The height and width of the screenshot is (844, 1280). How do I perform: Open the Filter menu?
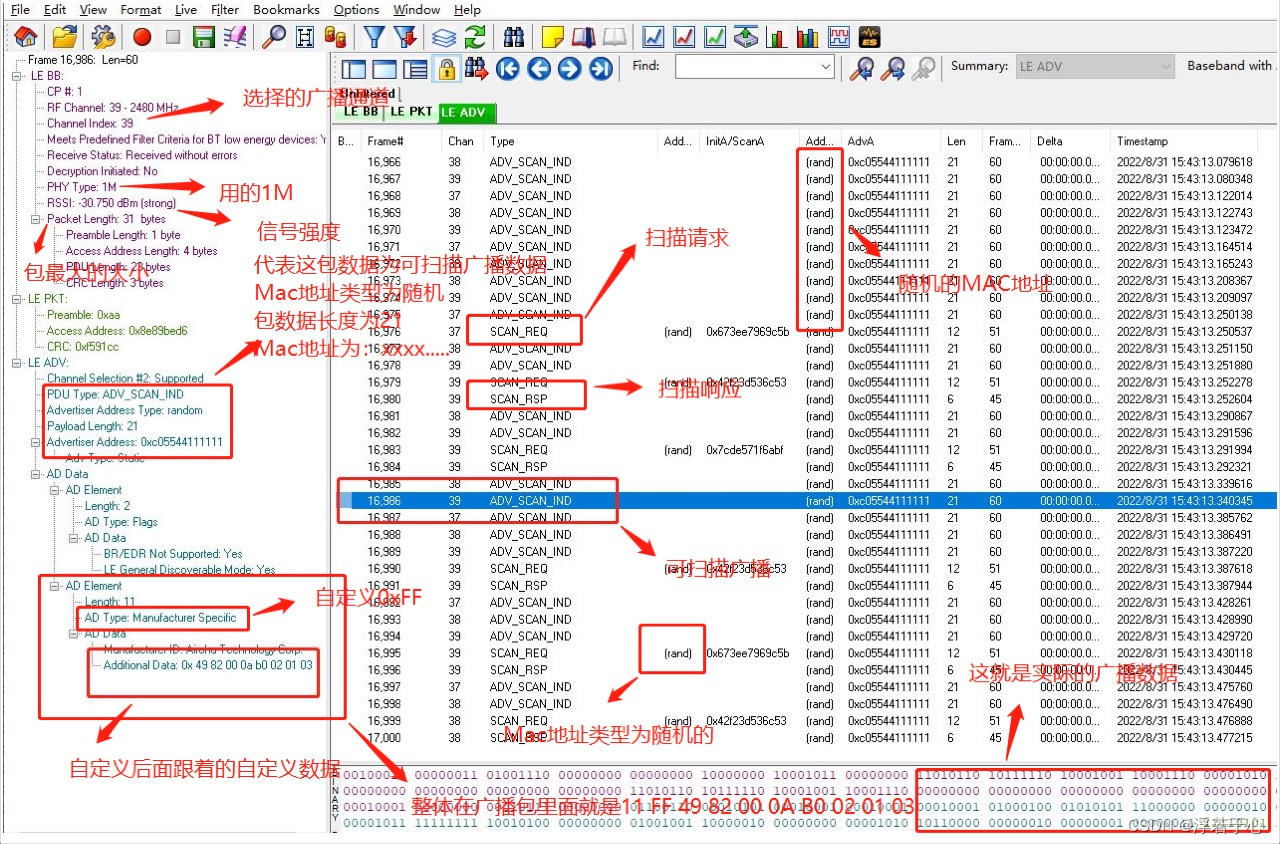coord(225,9)
